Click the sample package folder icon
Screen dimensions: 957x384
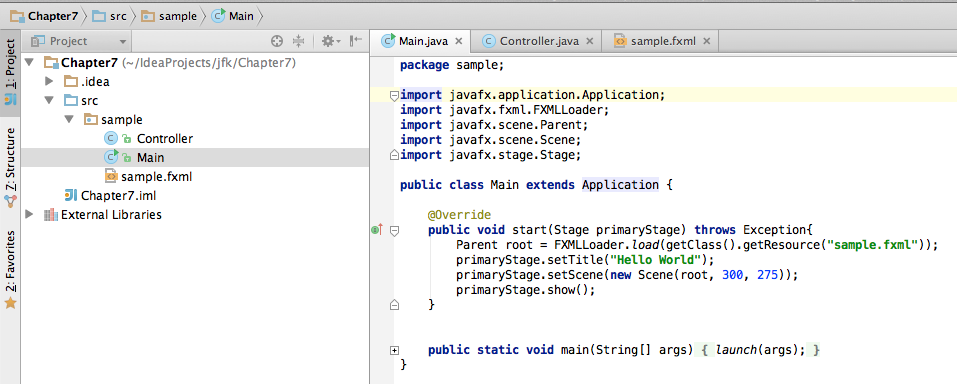90,119
